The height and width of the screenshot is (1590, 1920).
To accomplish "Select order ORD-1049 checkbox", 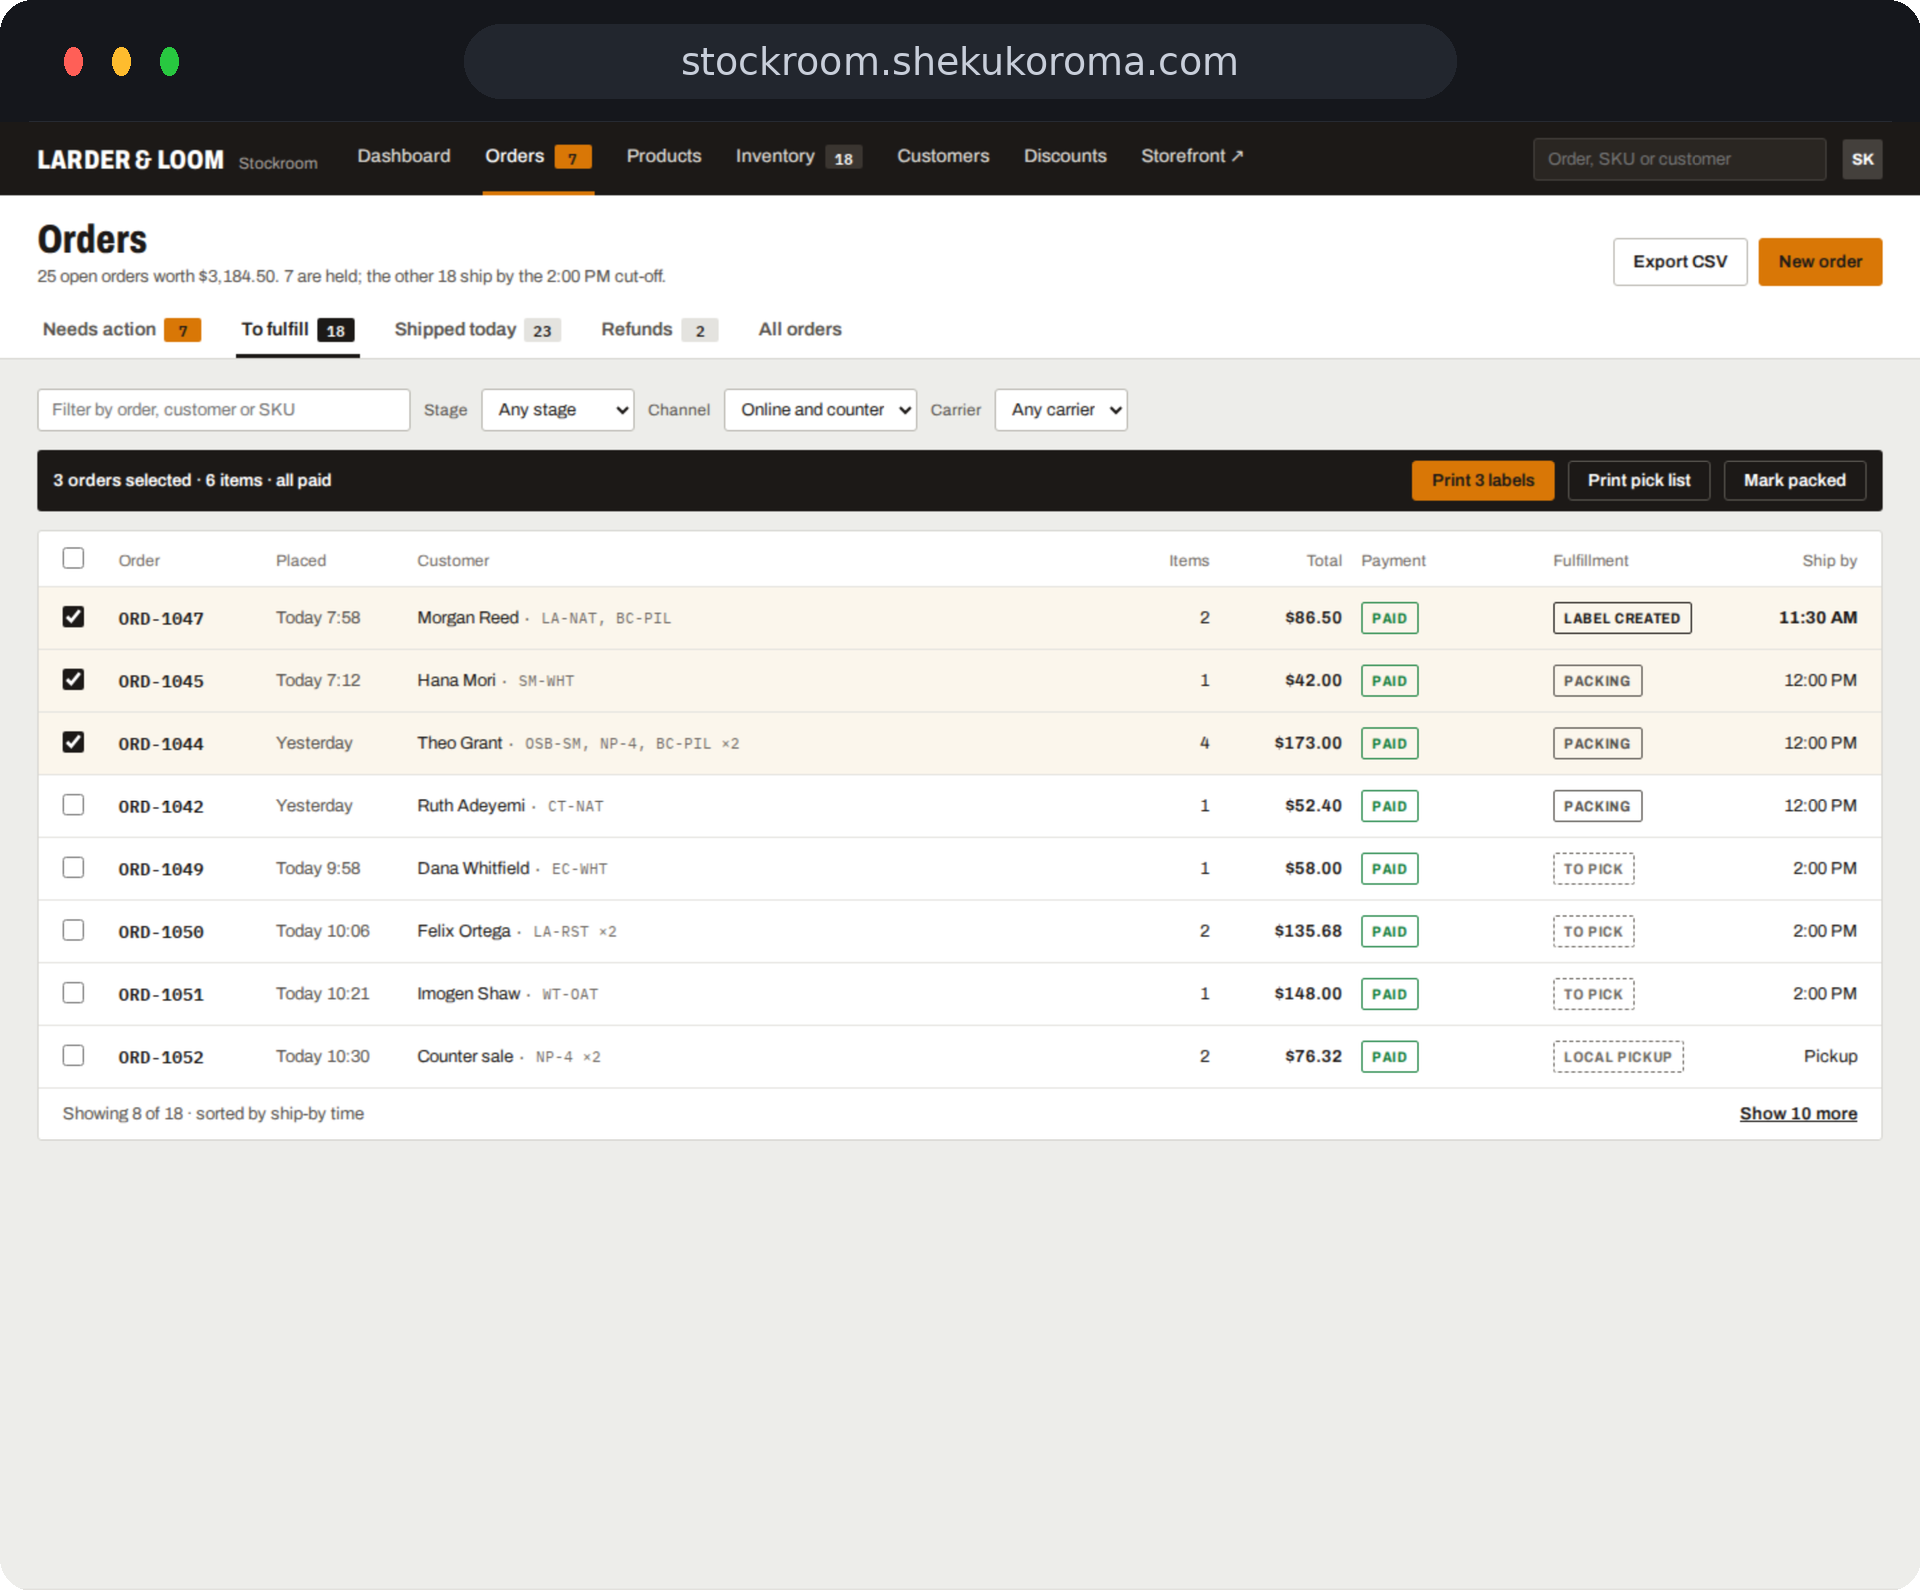I will [73, 868].
